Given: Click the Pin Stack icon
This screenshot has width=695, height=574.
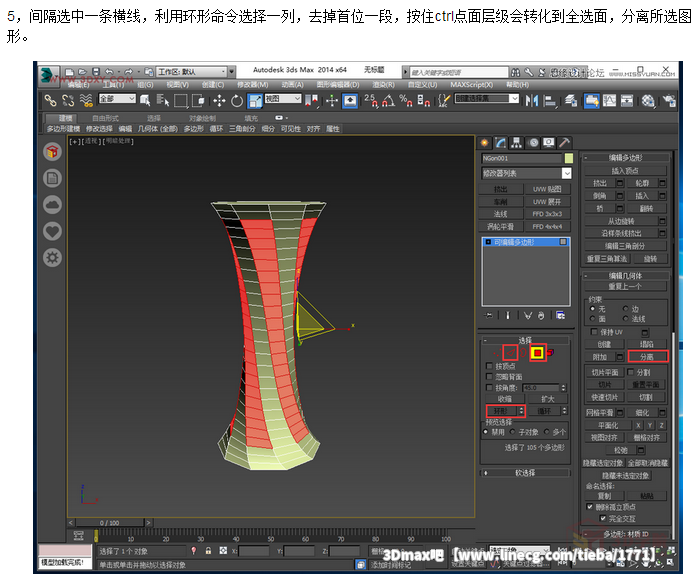Looking at the screenshot, I should coord(488,316).
